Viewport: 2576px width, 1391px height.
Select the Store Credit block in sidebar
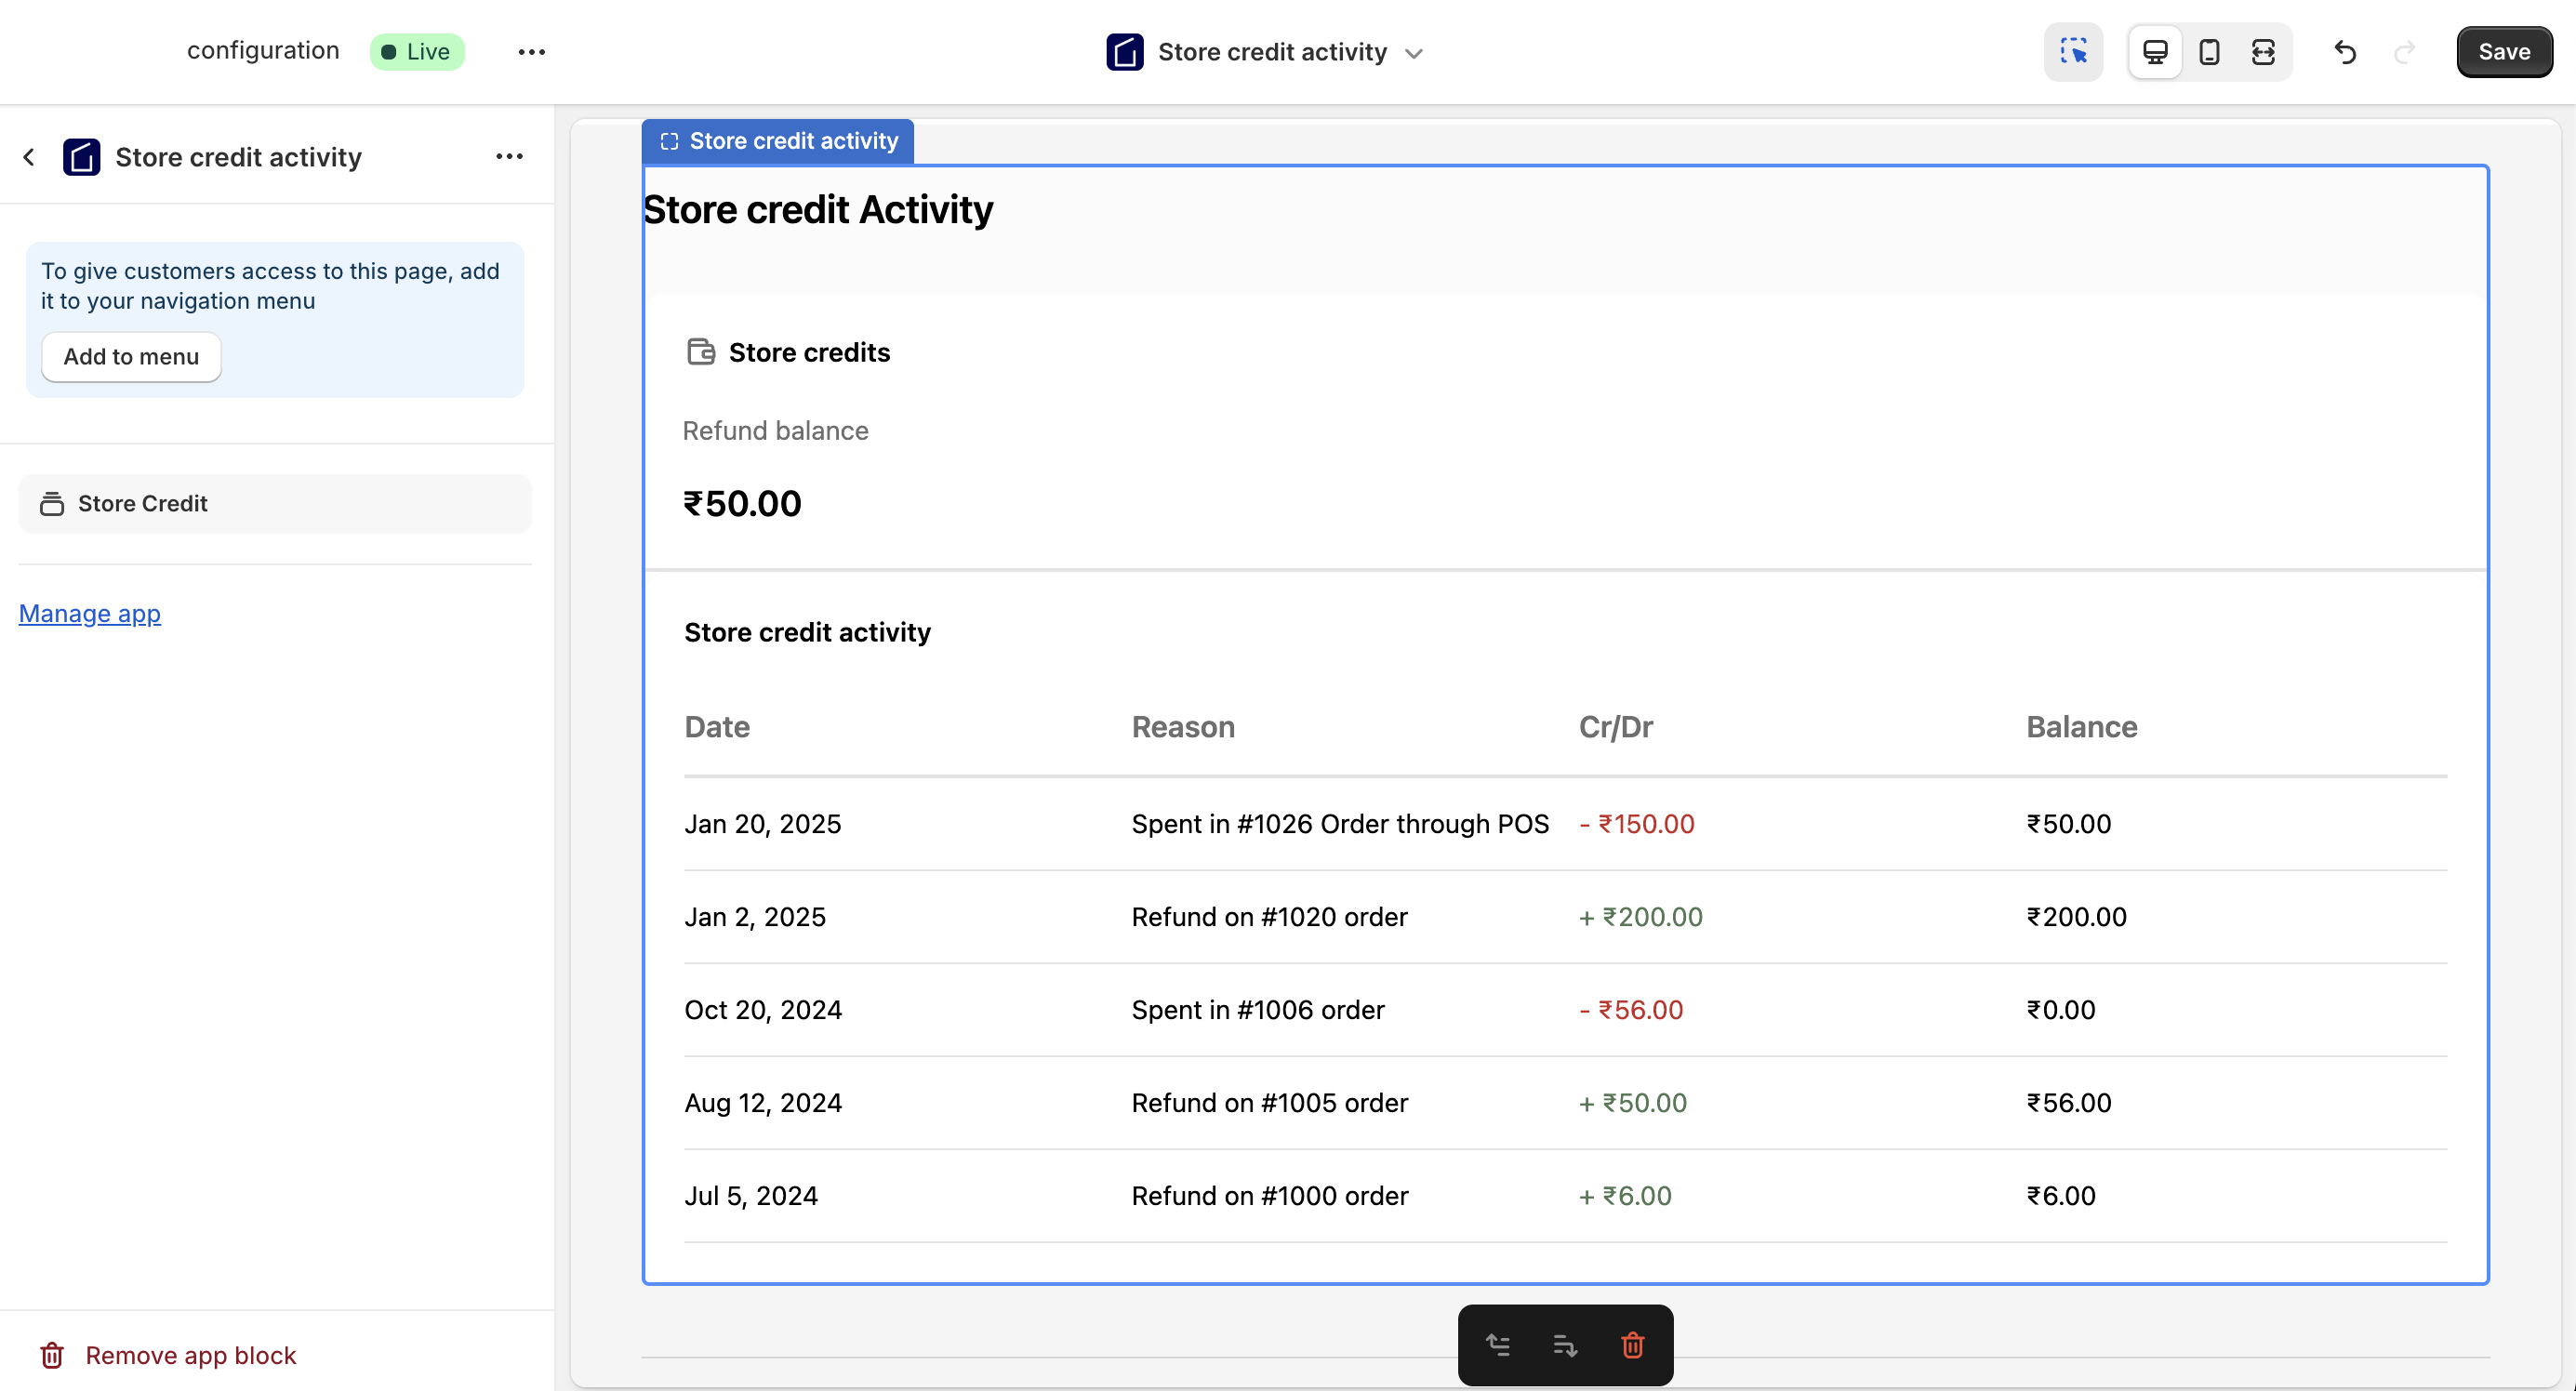point(275,504)
